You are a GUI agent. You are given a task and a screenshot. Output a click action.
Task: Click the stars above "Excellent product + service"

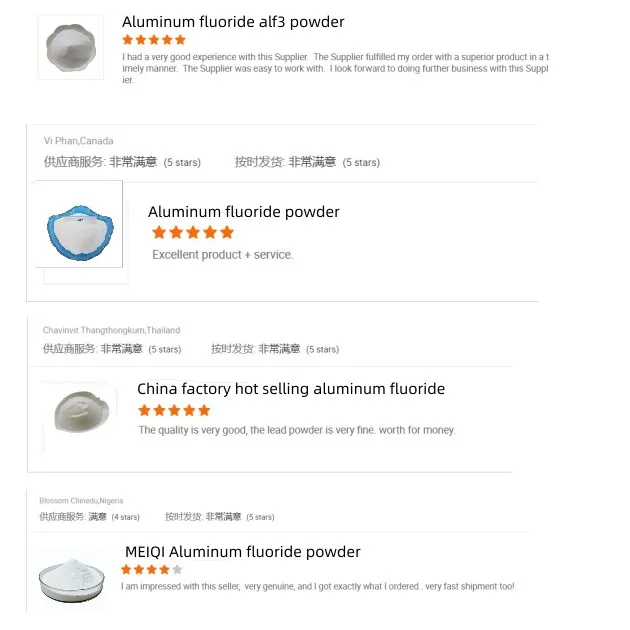click(192, 232)
